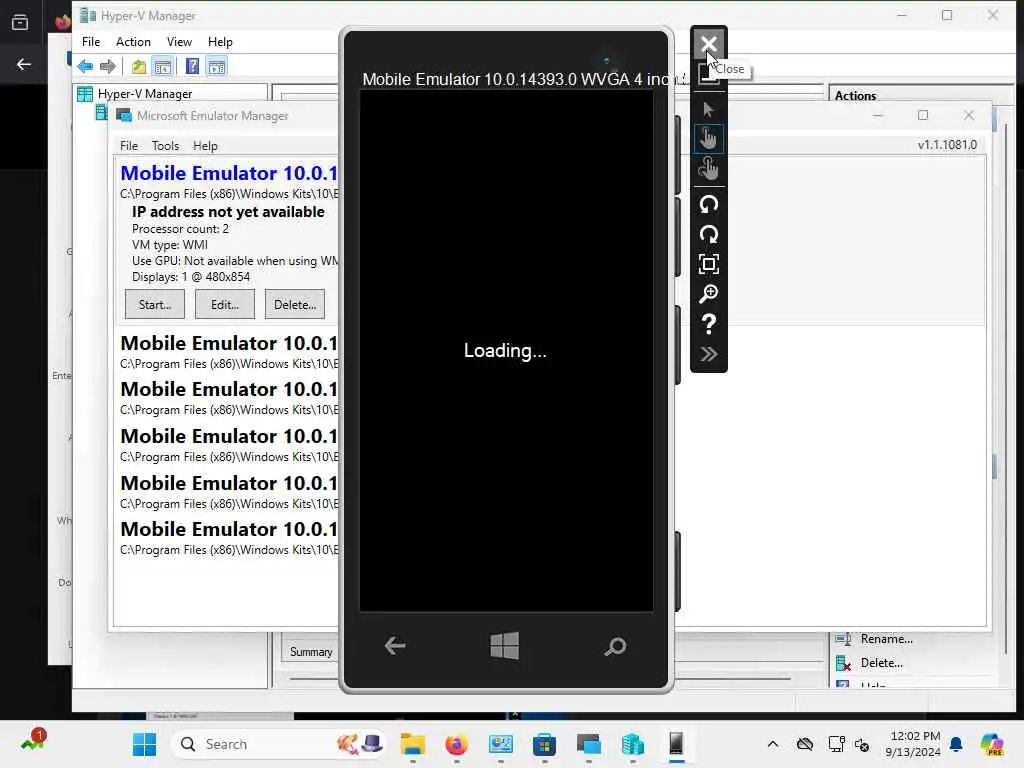Select the blue highlighted Mobile Emulator entry
This screenshot has height=768, width=1024.
click(x=229, y=174)
